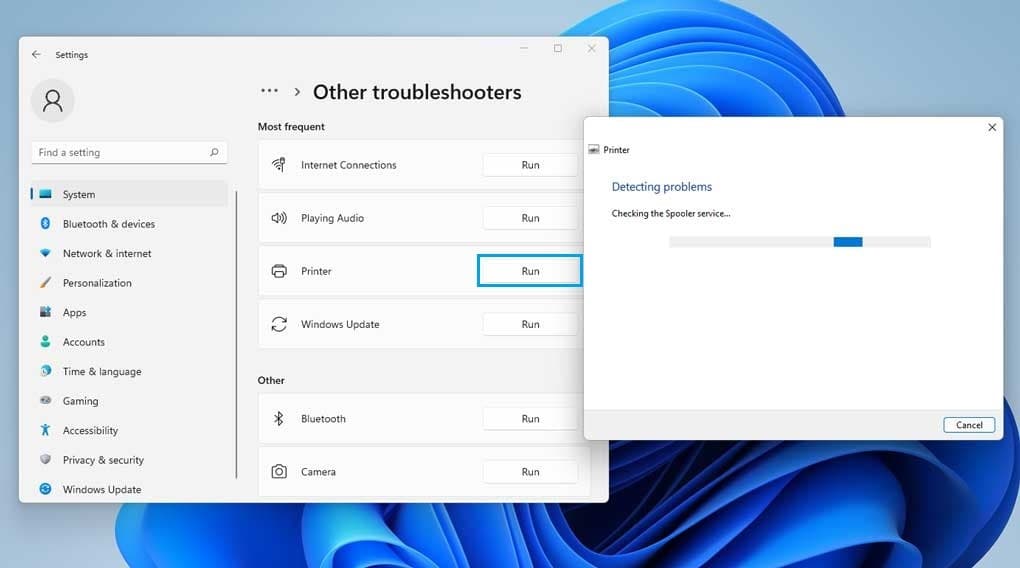Click the back arrow in Settings

pos(36,55)
